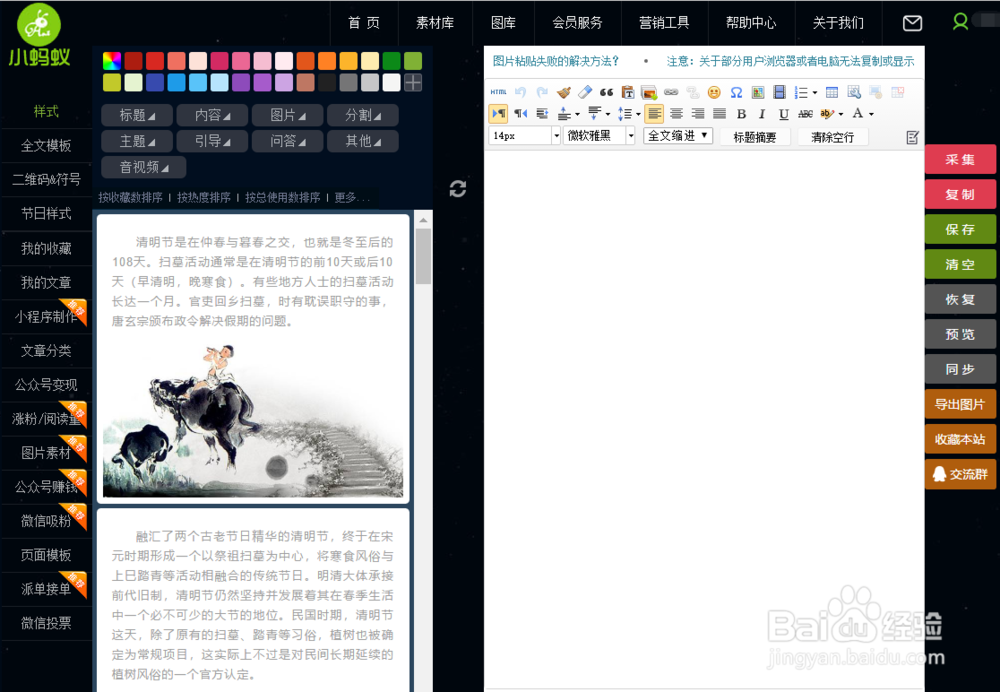Open 素材库 in the top navigation
This screenshot has height=692, width=1000.
pyautogui.click(x=435, y=23)
